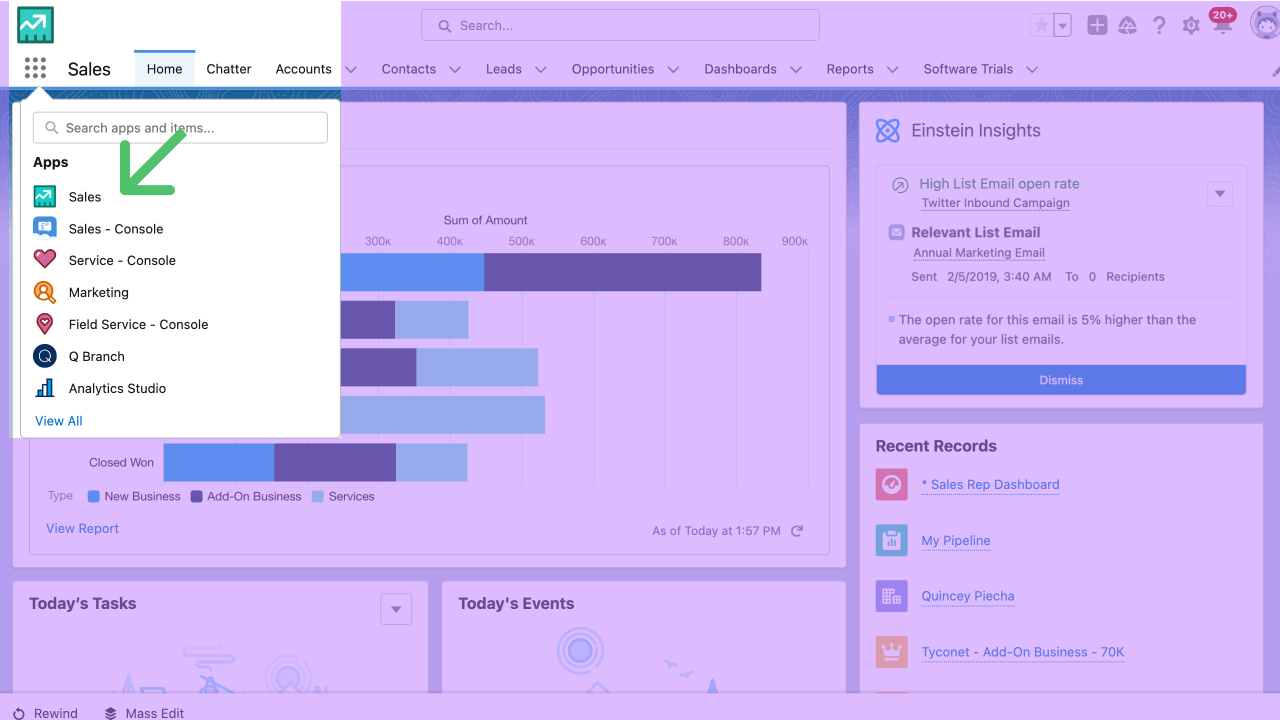Viewport: 1280px width, 720px height.
Task: Open Today's Tasks filter dropdown
Action: click(396, 609)
